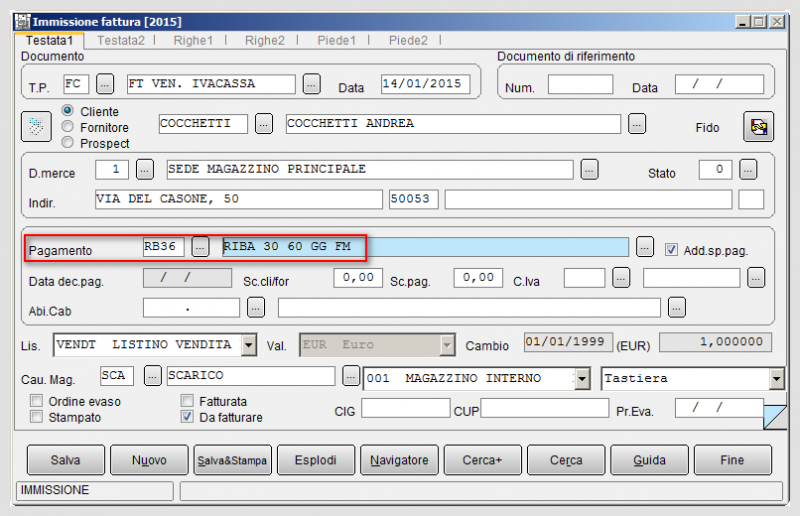Click the Navigatore button
800x516 pixels.
[x=399, y=460]
